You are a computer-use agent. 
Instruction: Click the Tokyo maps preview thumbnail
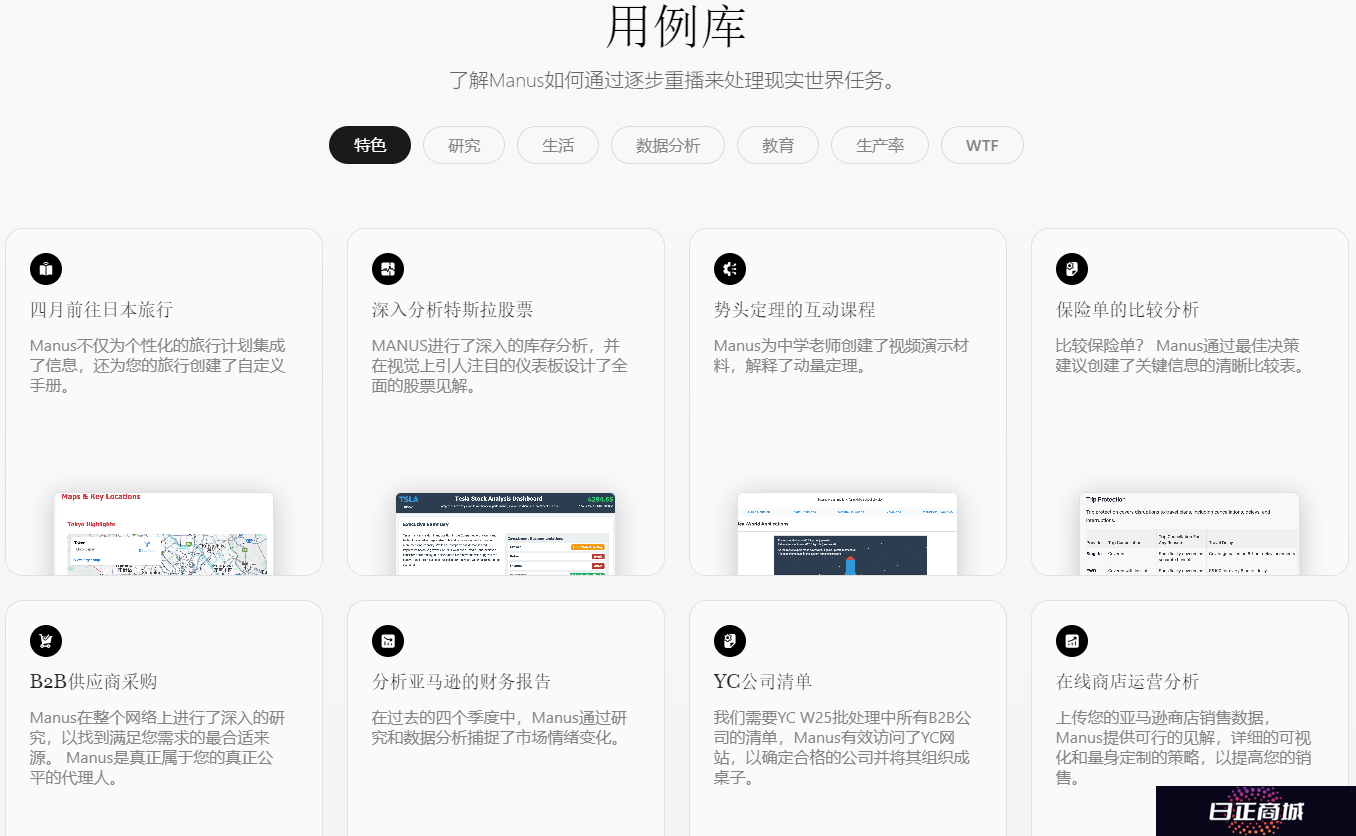pos(163,533)
